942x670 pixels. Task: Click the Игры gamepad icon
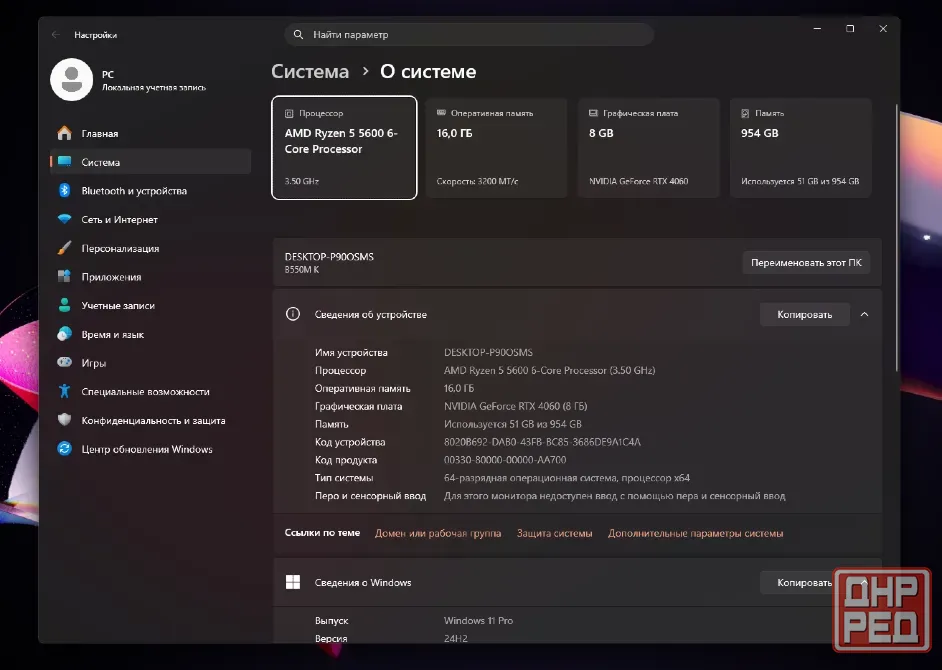coord(64,362)
